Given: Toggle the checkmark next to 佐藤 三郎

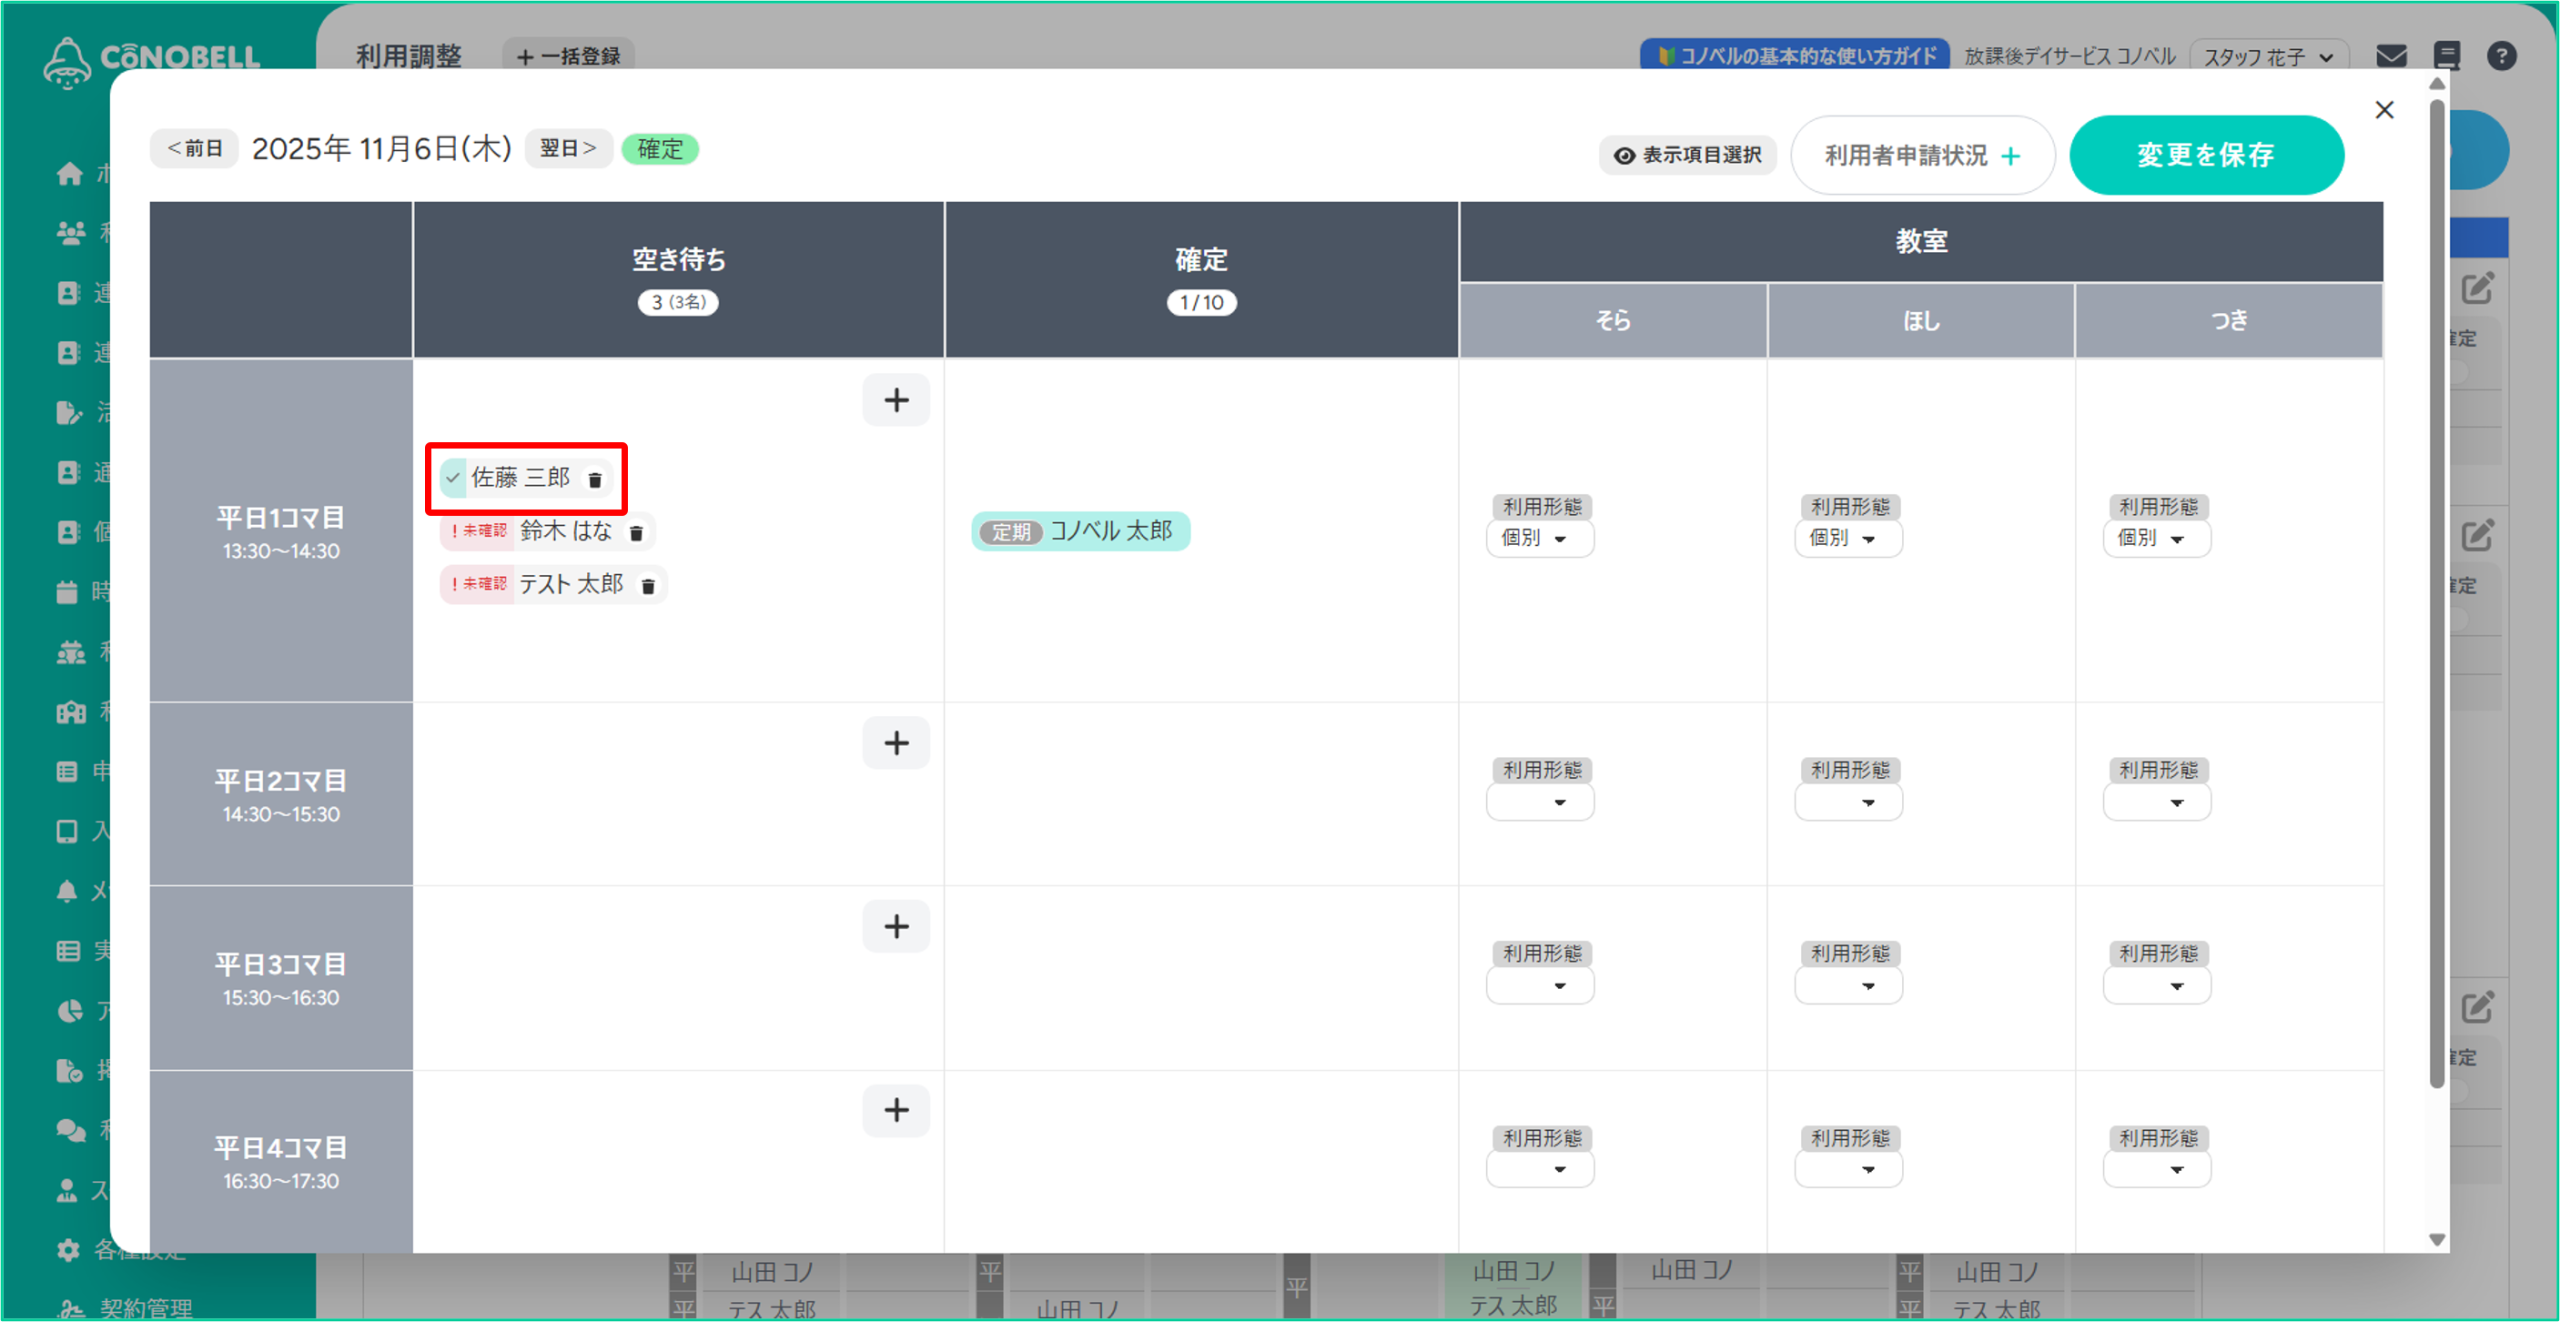Looking at the screenshot, I should [453, 478].
